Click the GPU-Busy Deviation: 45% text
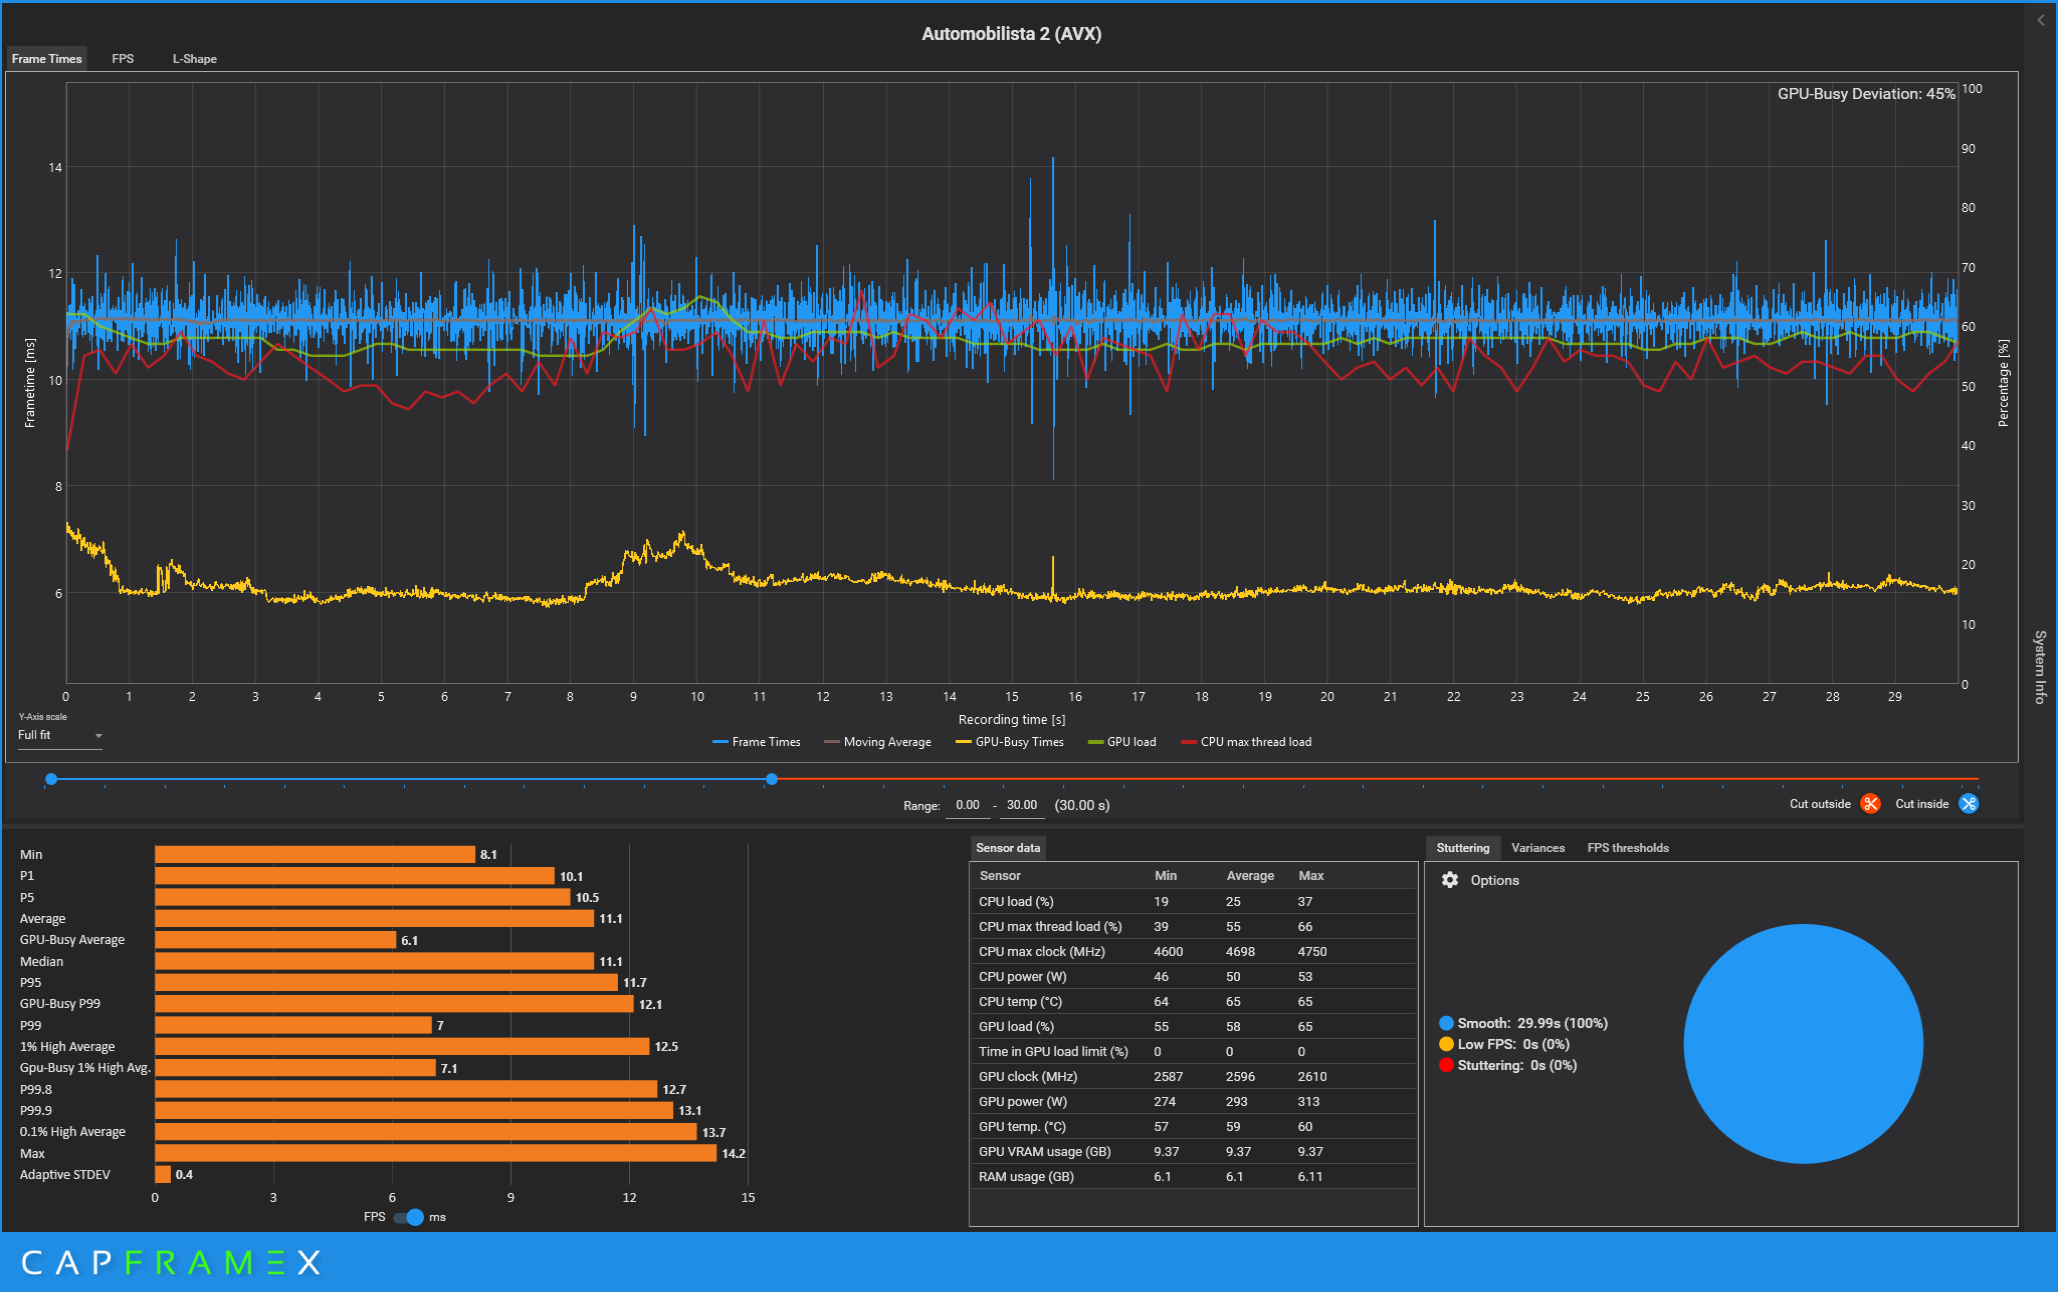This screenshot has width=2058, height=1292. click(1866, 94)
